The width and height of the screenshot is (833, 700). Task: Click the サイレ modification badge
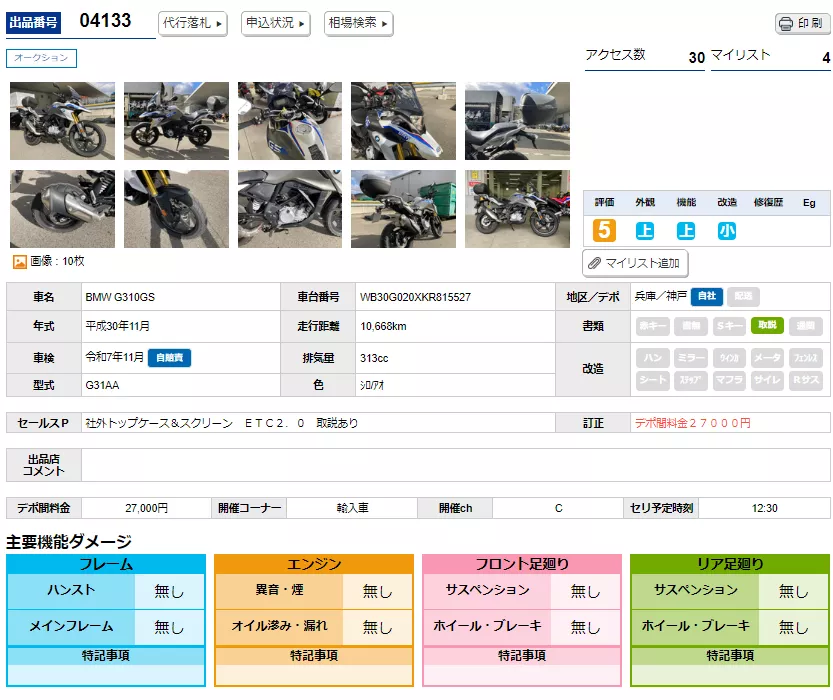(767, 380)
